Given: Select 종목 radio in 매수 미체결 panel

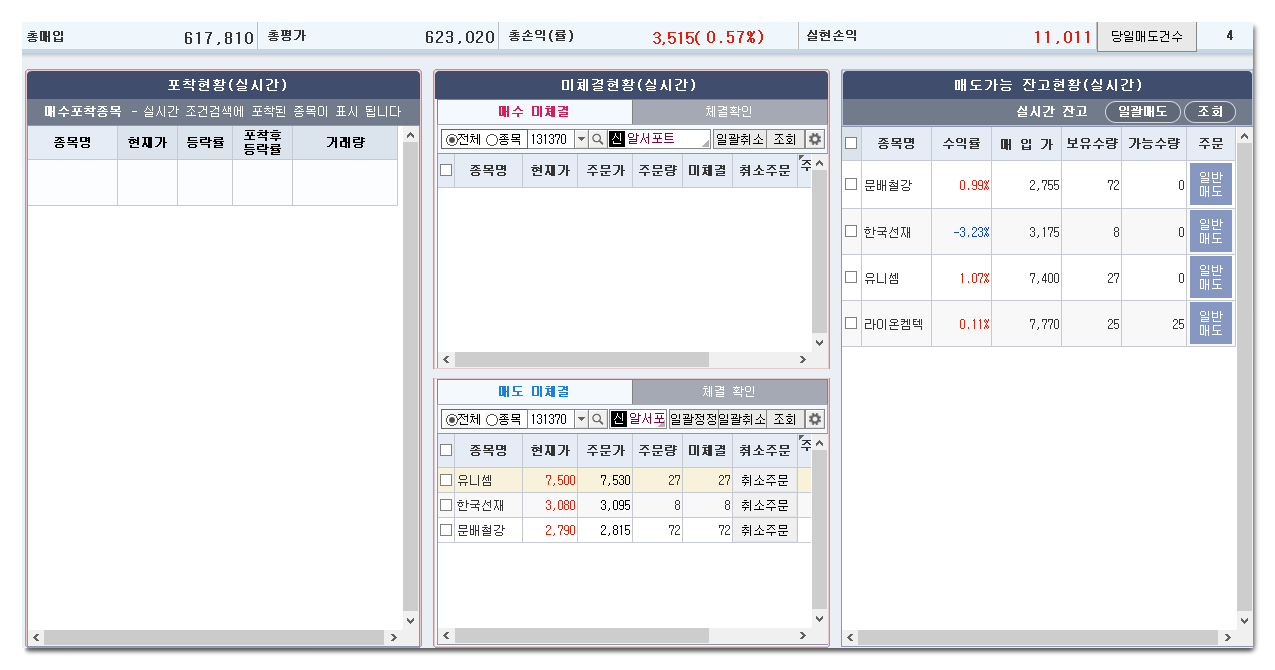Looking at the screenshot, I should [491, 139].
